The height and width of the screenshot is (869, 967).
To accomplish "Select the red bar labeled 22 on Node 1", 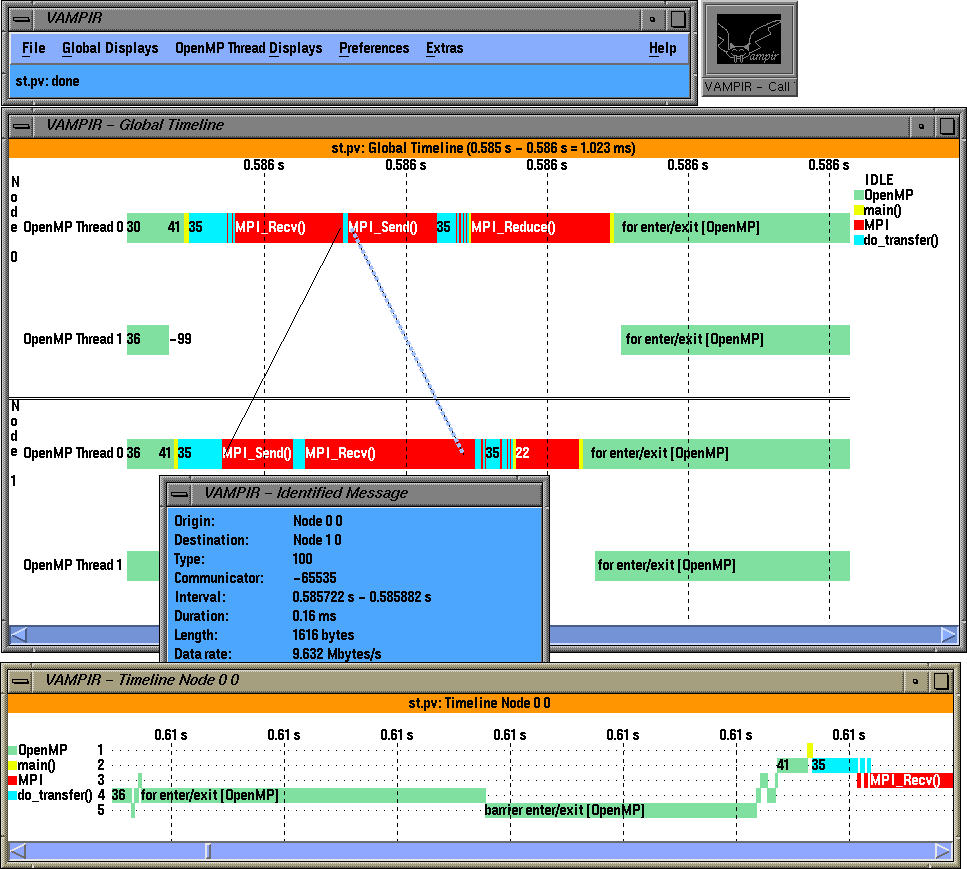I will point(547,453).
